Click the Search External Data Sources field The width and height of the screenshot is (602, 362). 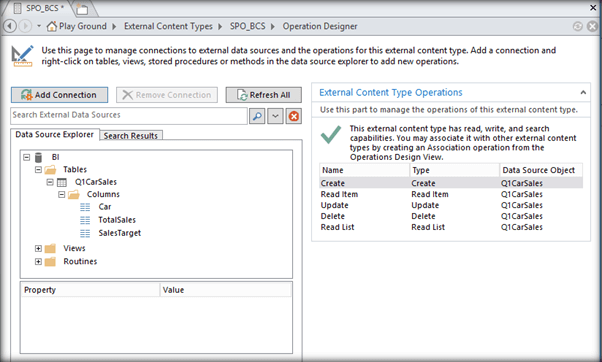(x=129, y=116)
